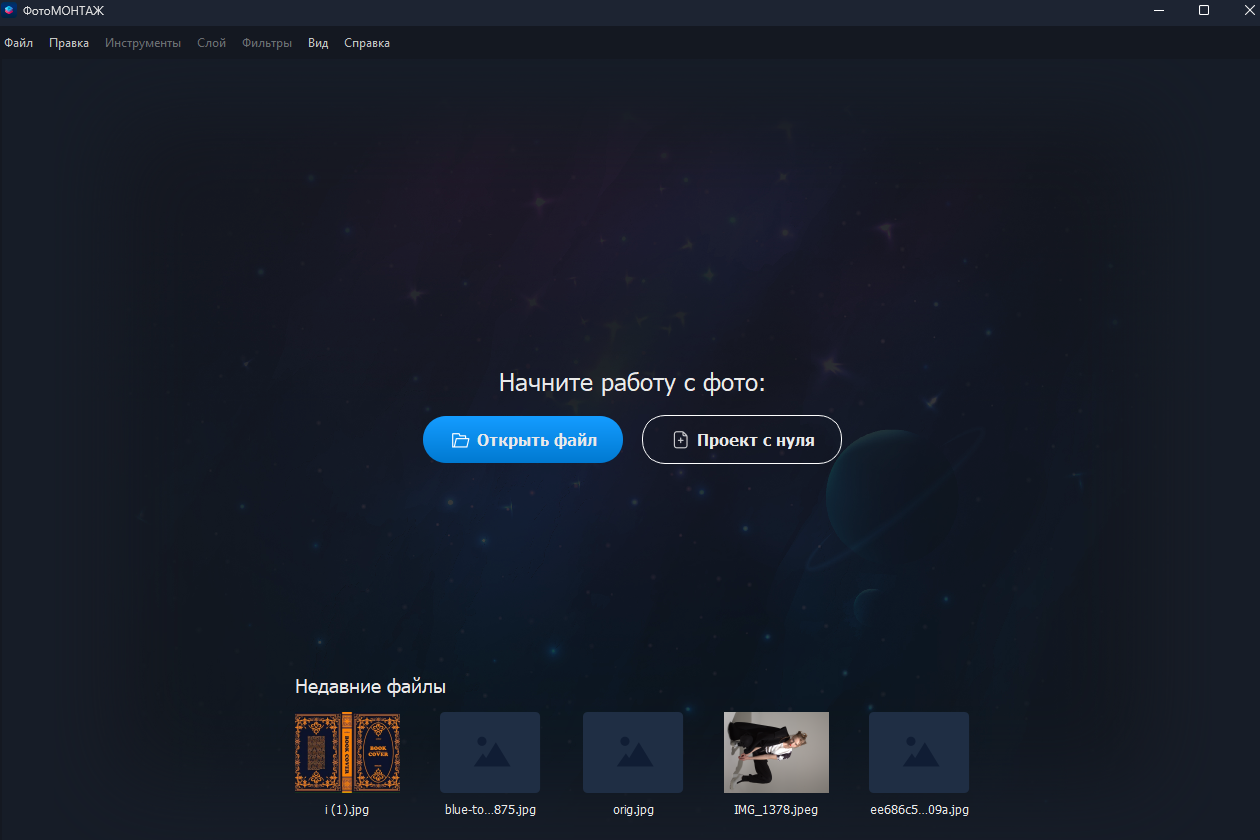Viewport: 1260px width, 840px height.
Task: Open the Фильтры menu
Action: (x=267, y=43)
